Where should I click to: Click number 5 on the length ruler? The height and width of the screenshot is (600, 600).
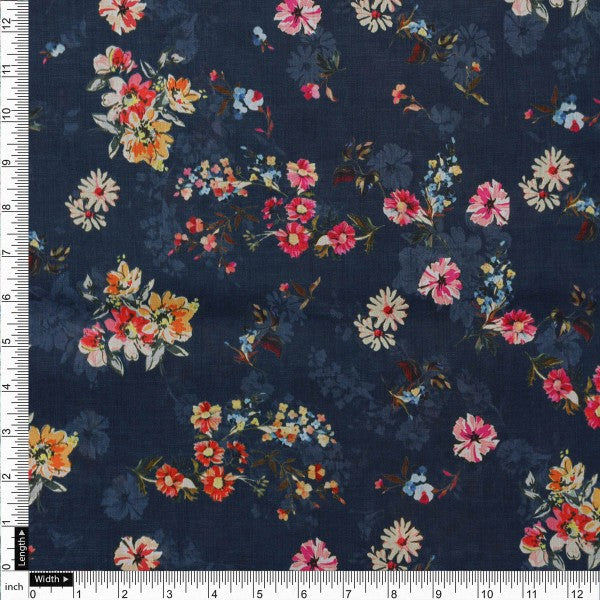pyautogui.click(x=7, y=341)
